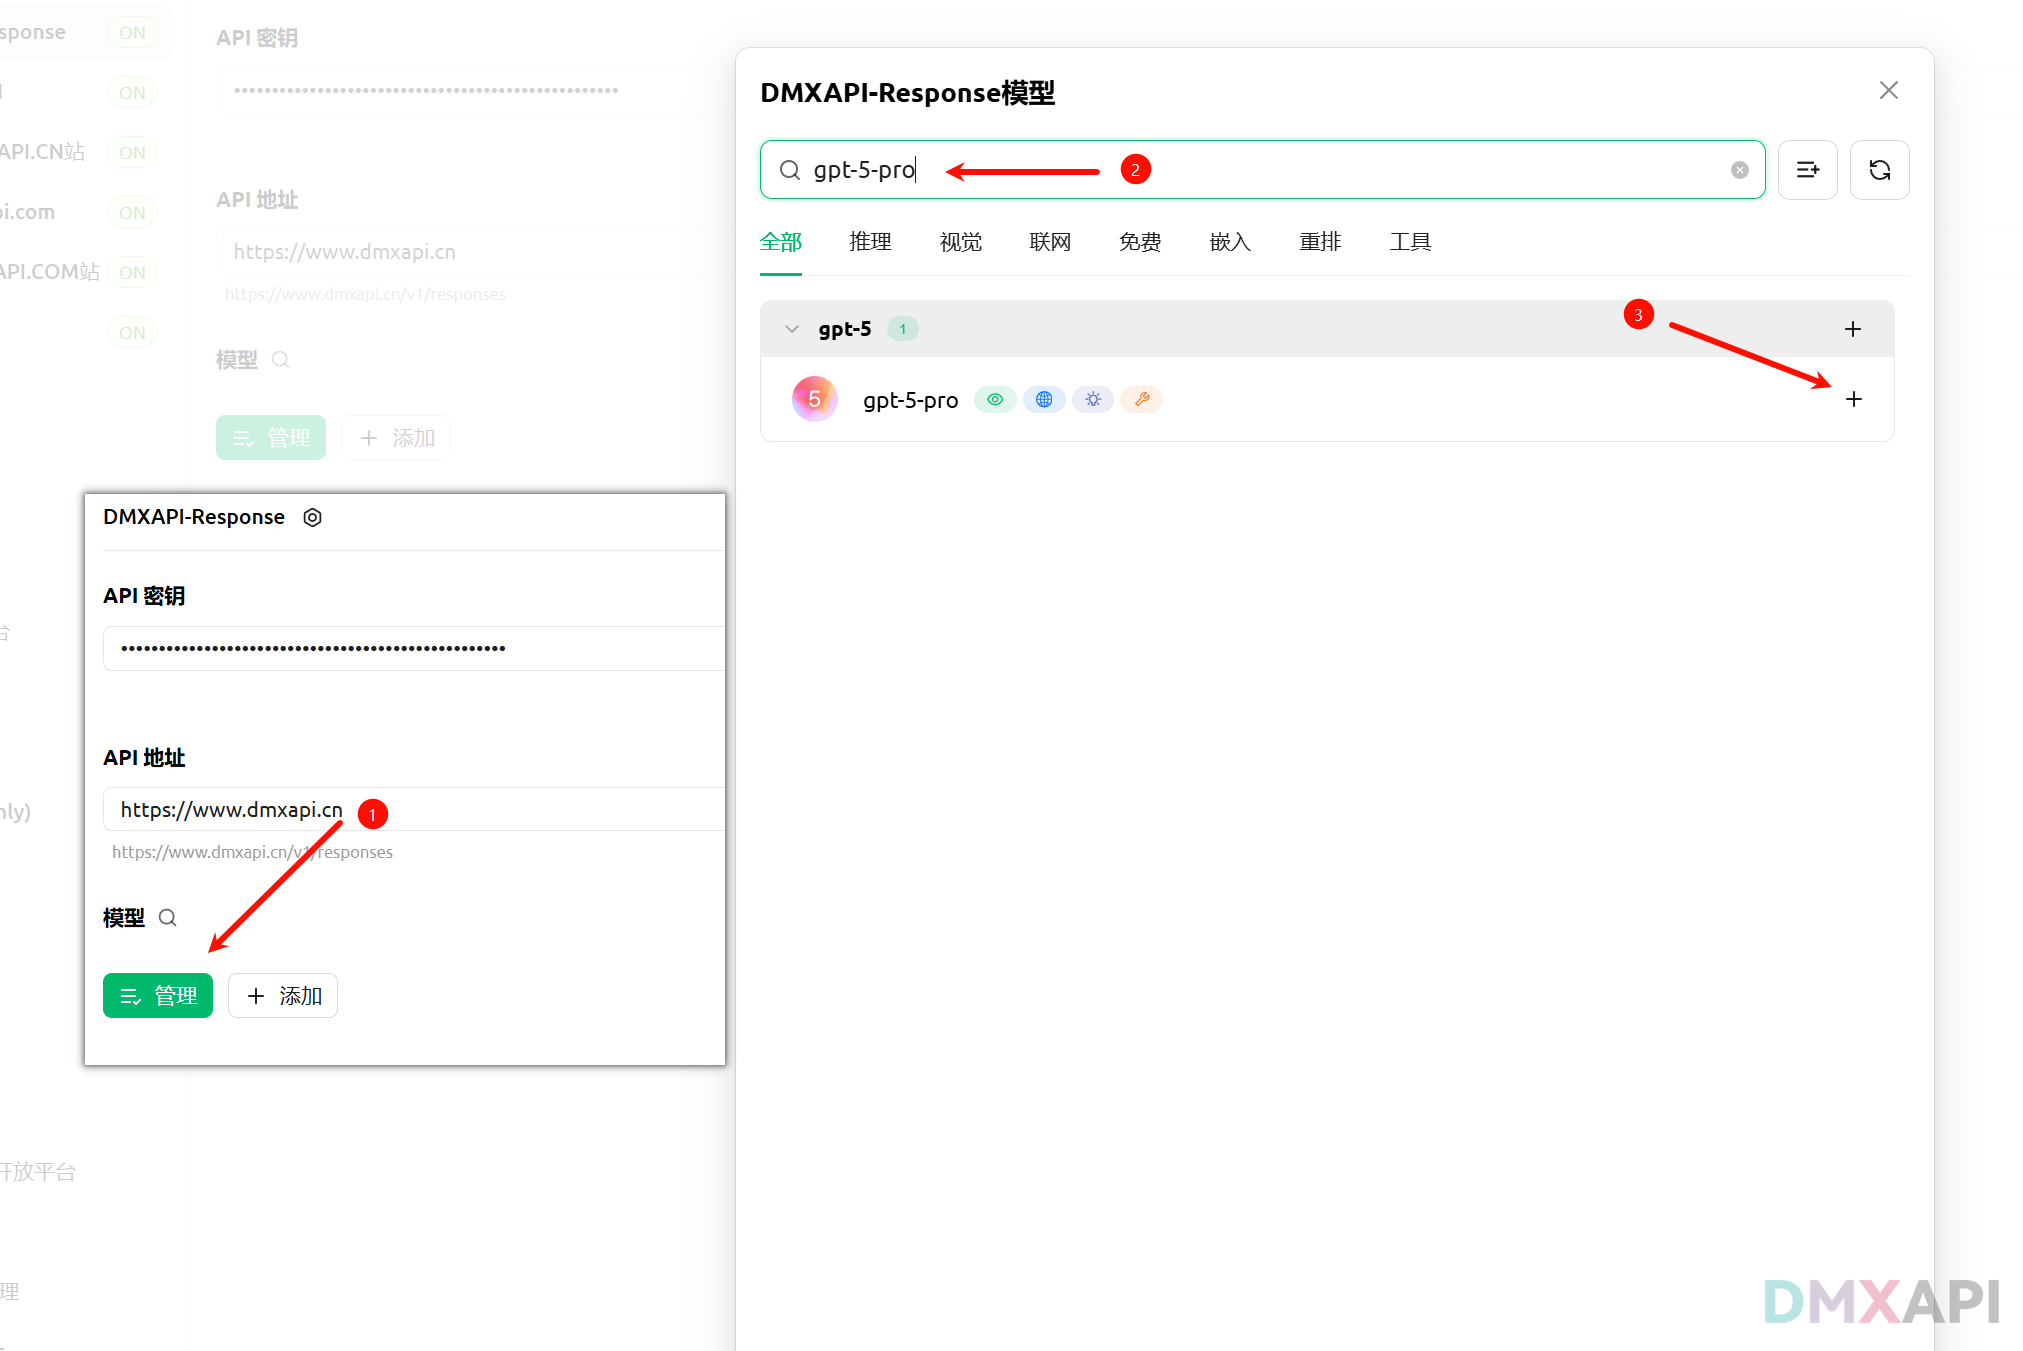Click the refresh model list icon

tap(1879, 170)
